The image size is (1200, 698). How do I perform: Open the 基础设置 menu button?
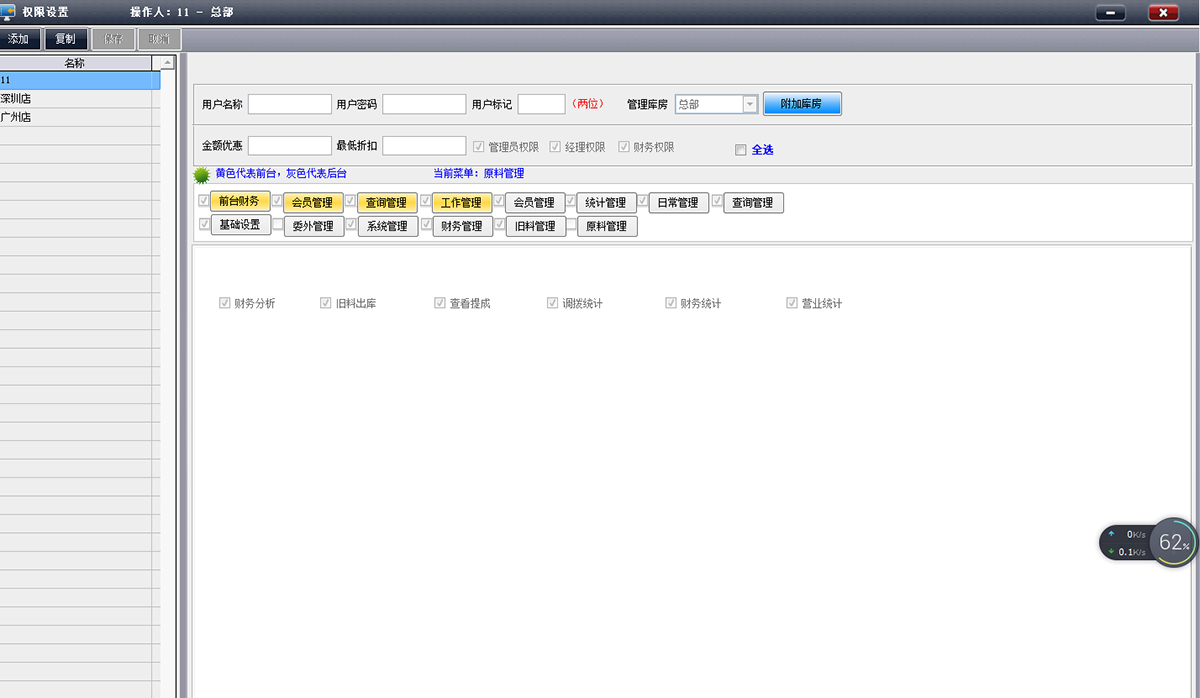click(x=241, y=225)
